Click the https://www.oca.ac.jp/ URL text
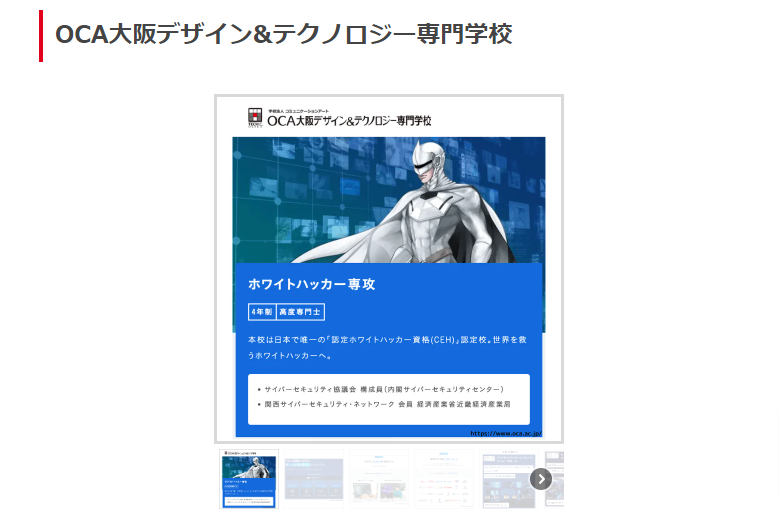779x517 pixels. pos(506,434)
